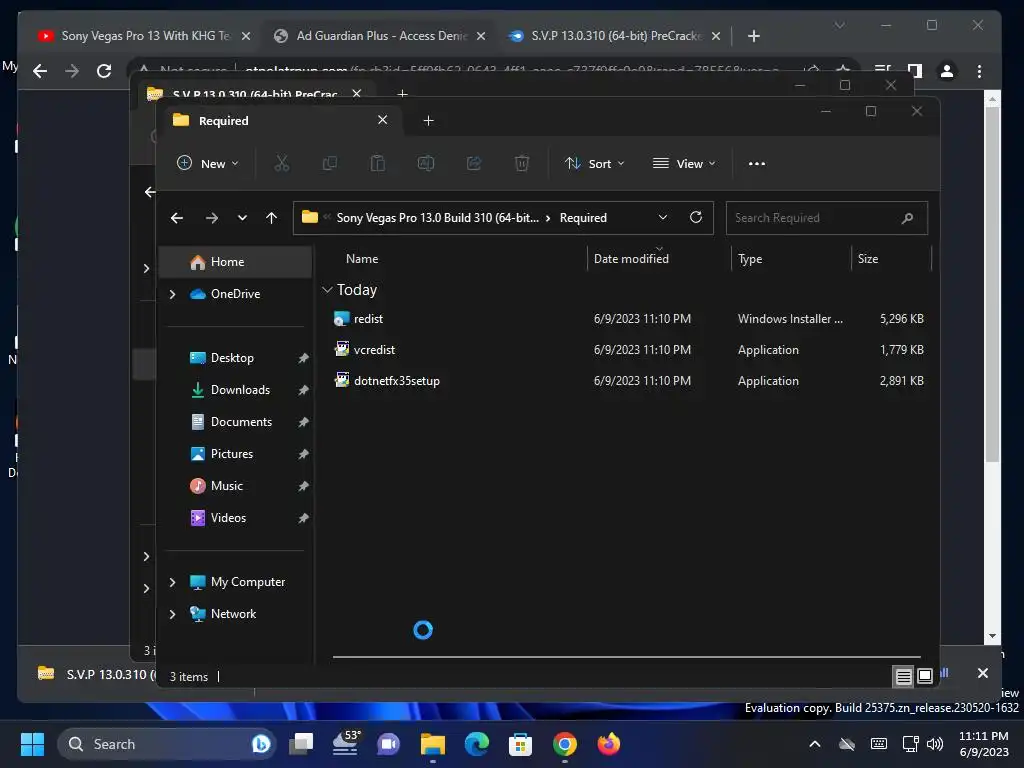This screenshot has height=768, width=1024.
Task: Open Chrome three-dot menu
Action: point(979,71)
